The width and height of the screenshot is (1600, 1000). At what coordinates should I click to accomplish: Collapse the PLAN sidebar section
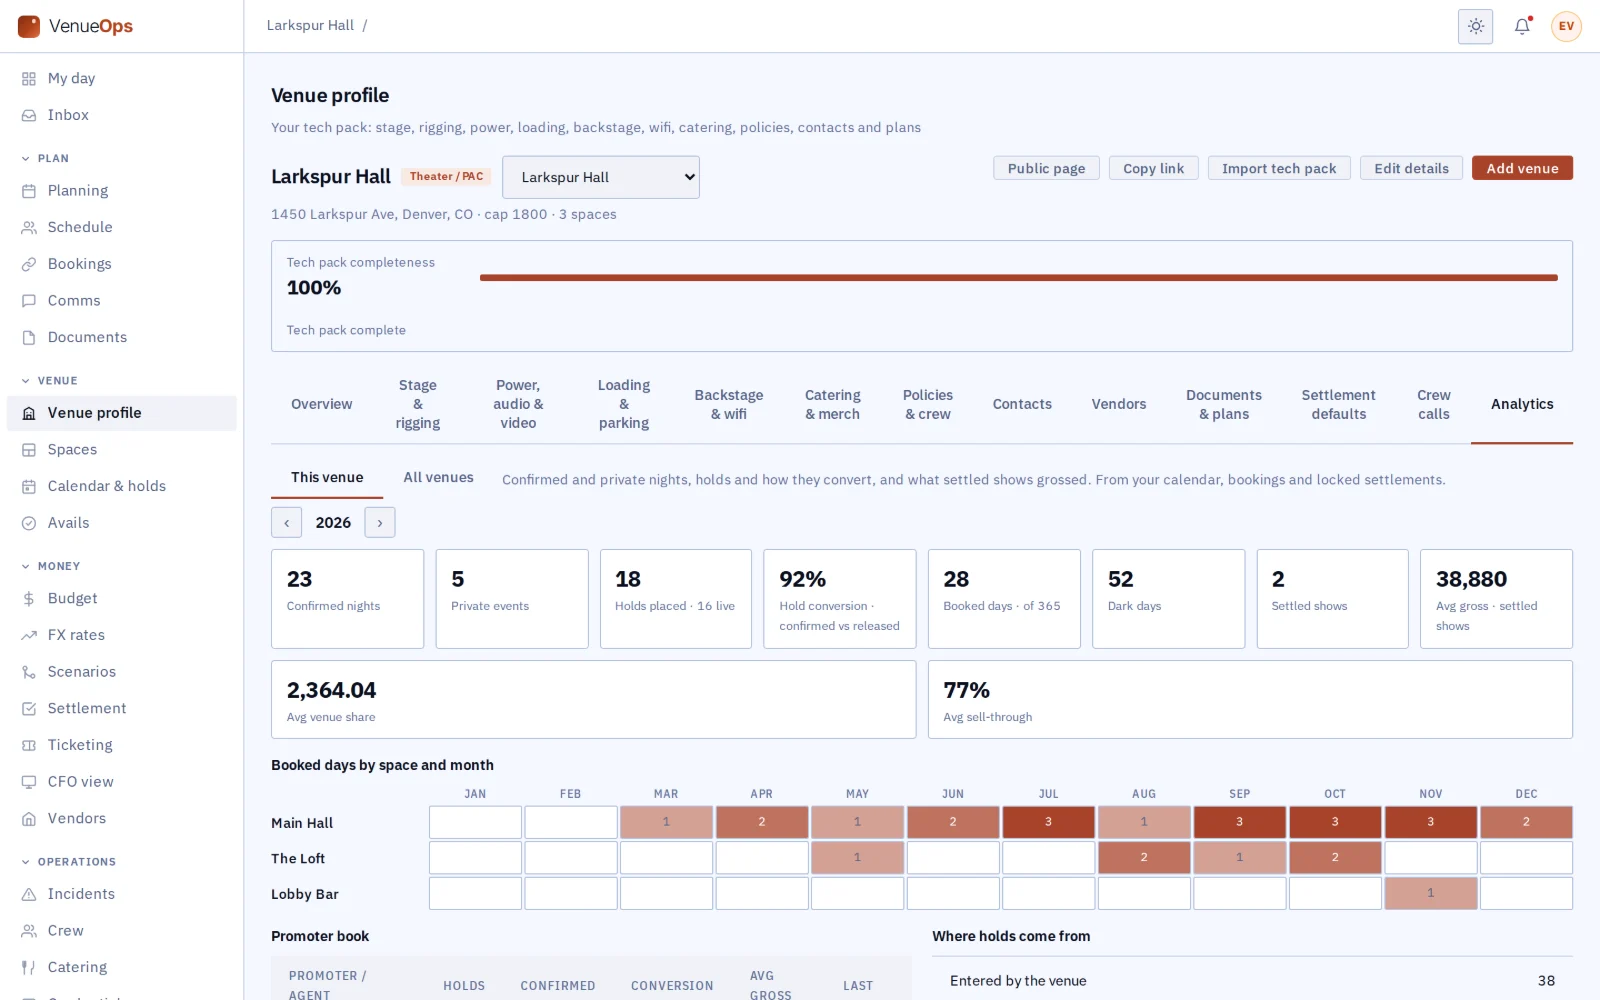[45, 158]
